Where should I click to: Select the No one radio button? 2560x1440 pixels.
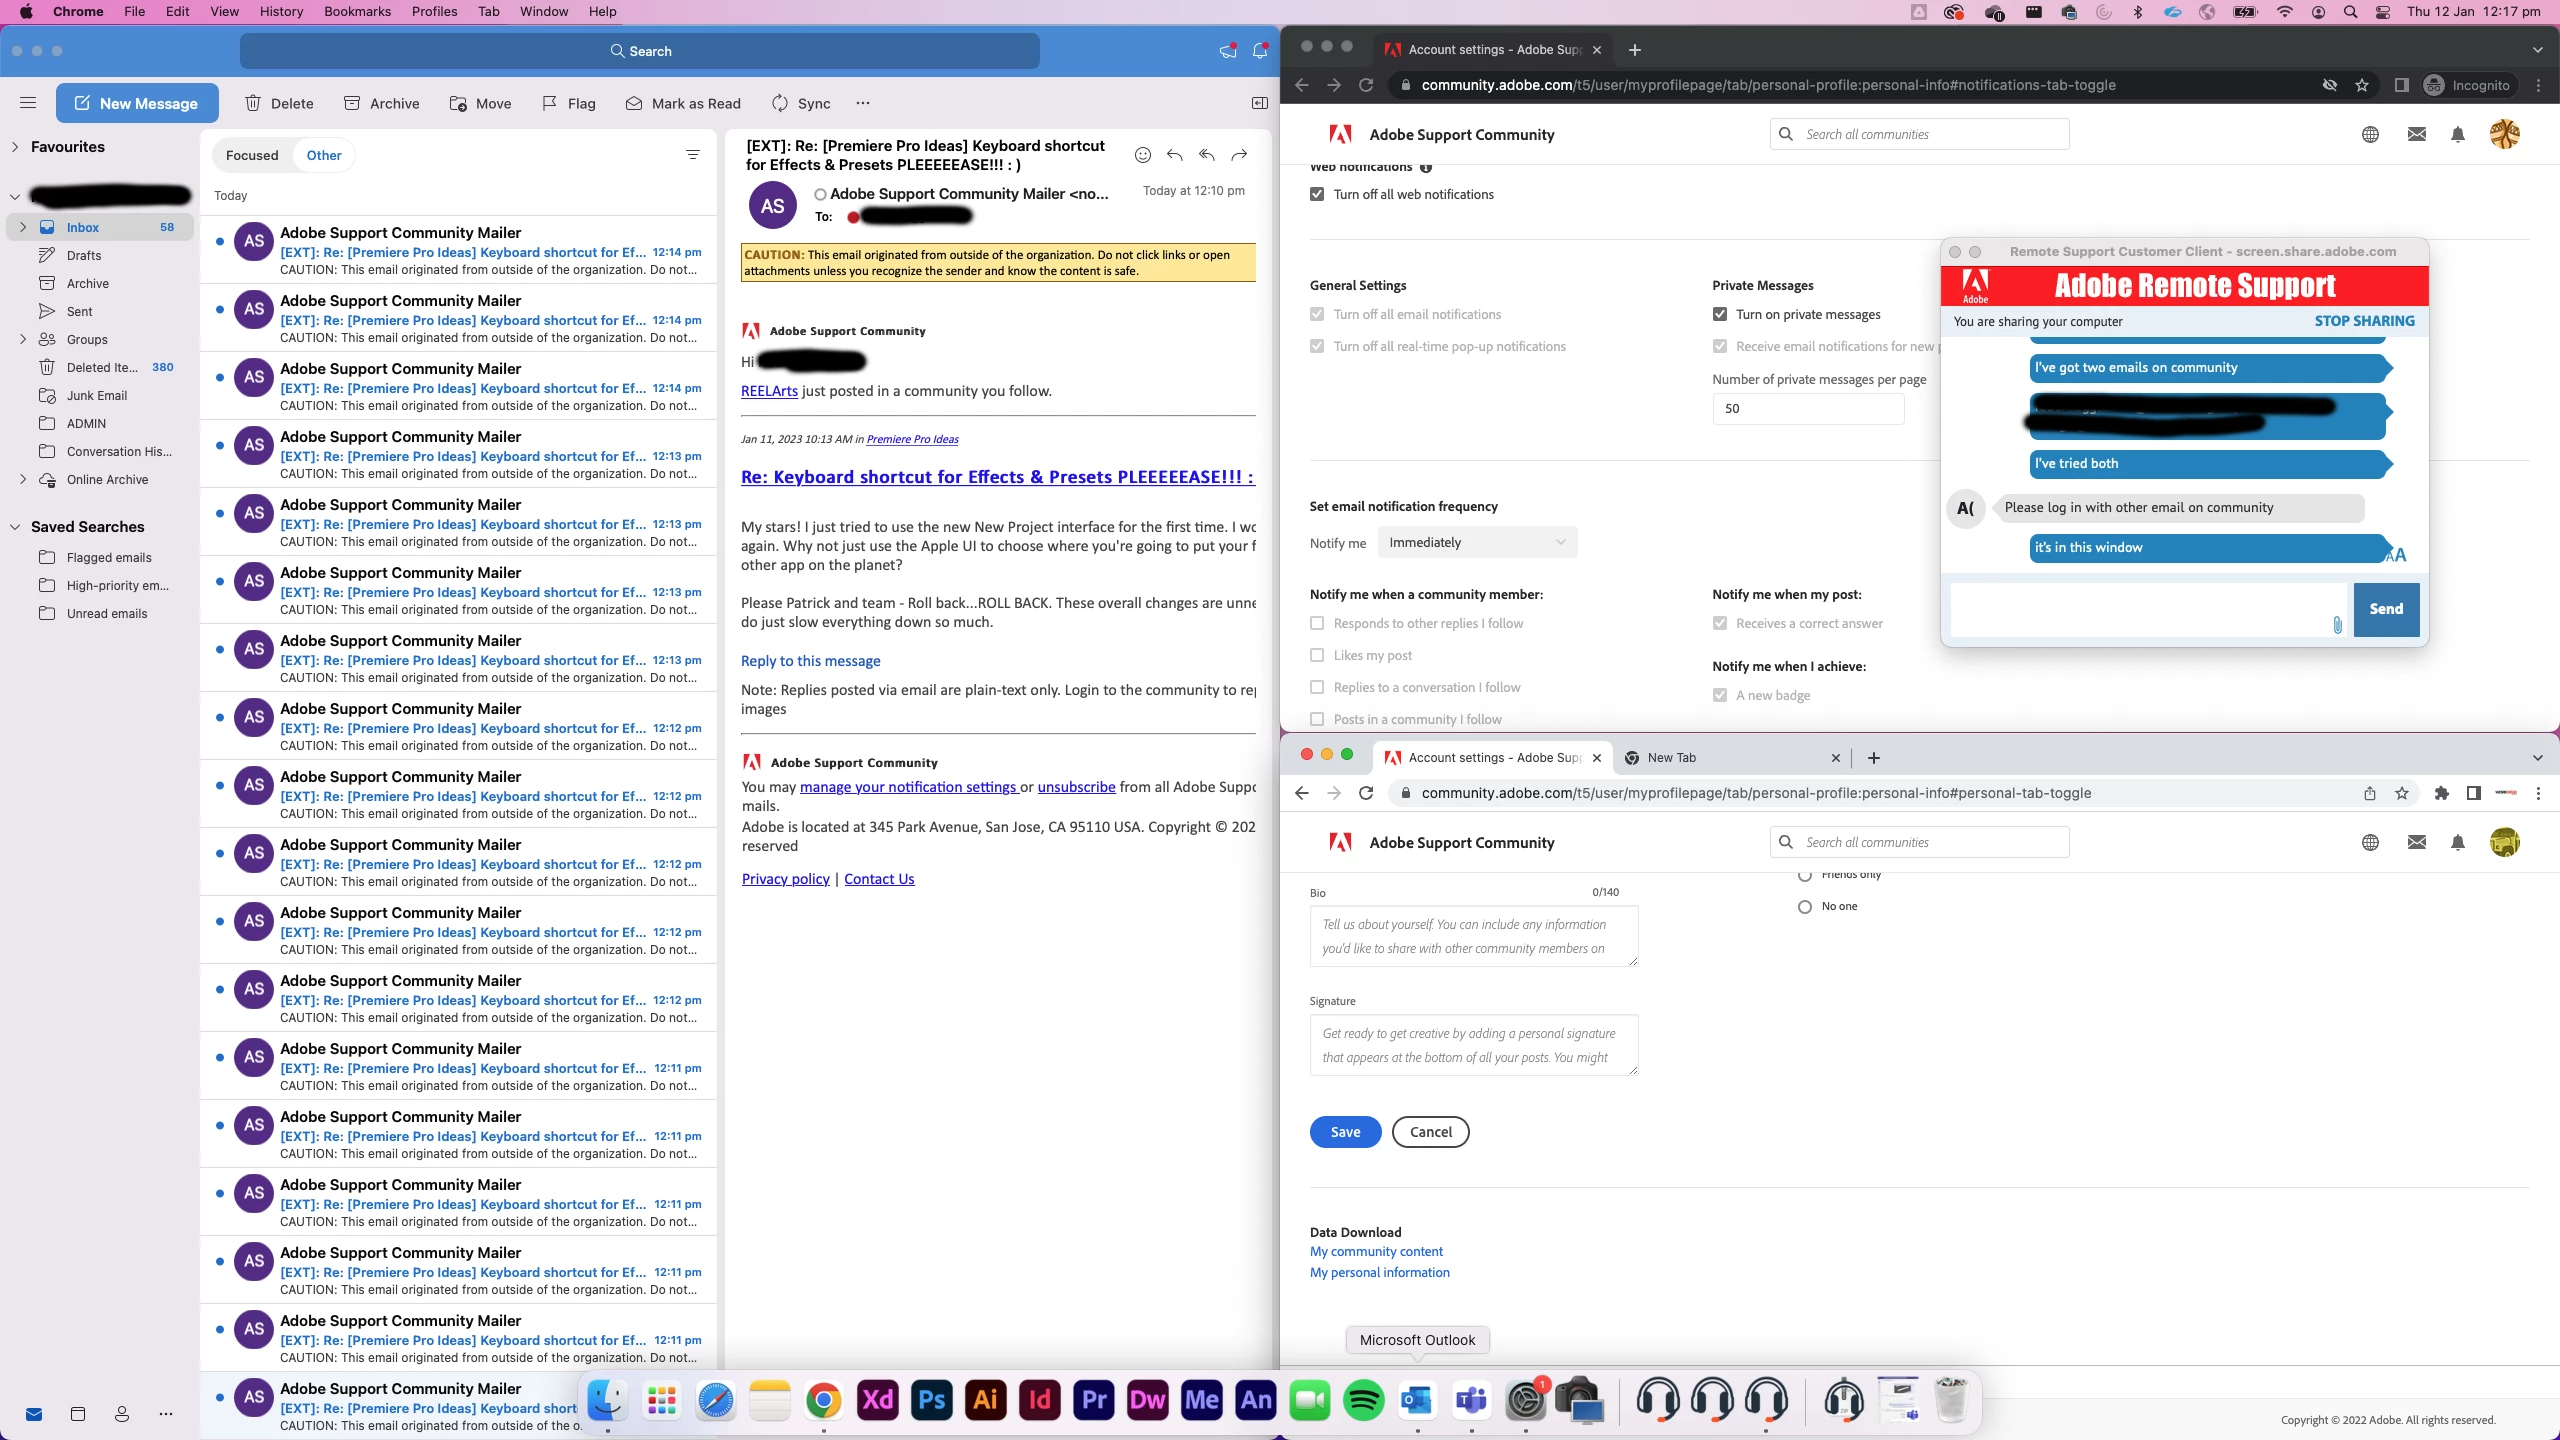click(x=1805, y=907)
